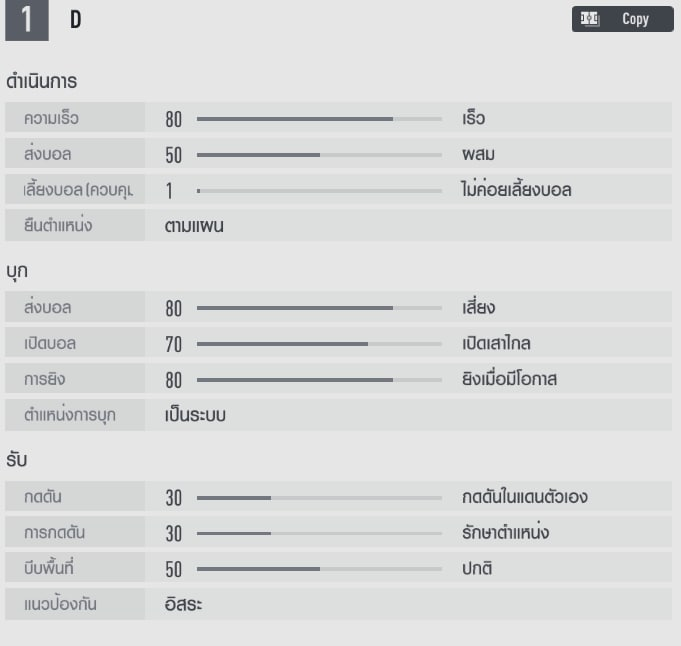This screenshot has height=646, width=681.
Task: Click the ส่งบอล slider under บุก section
Action: [x=319, y=308]
